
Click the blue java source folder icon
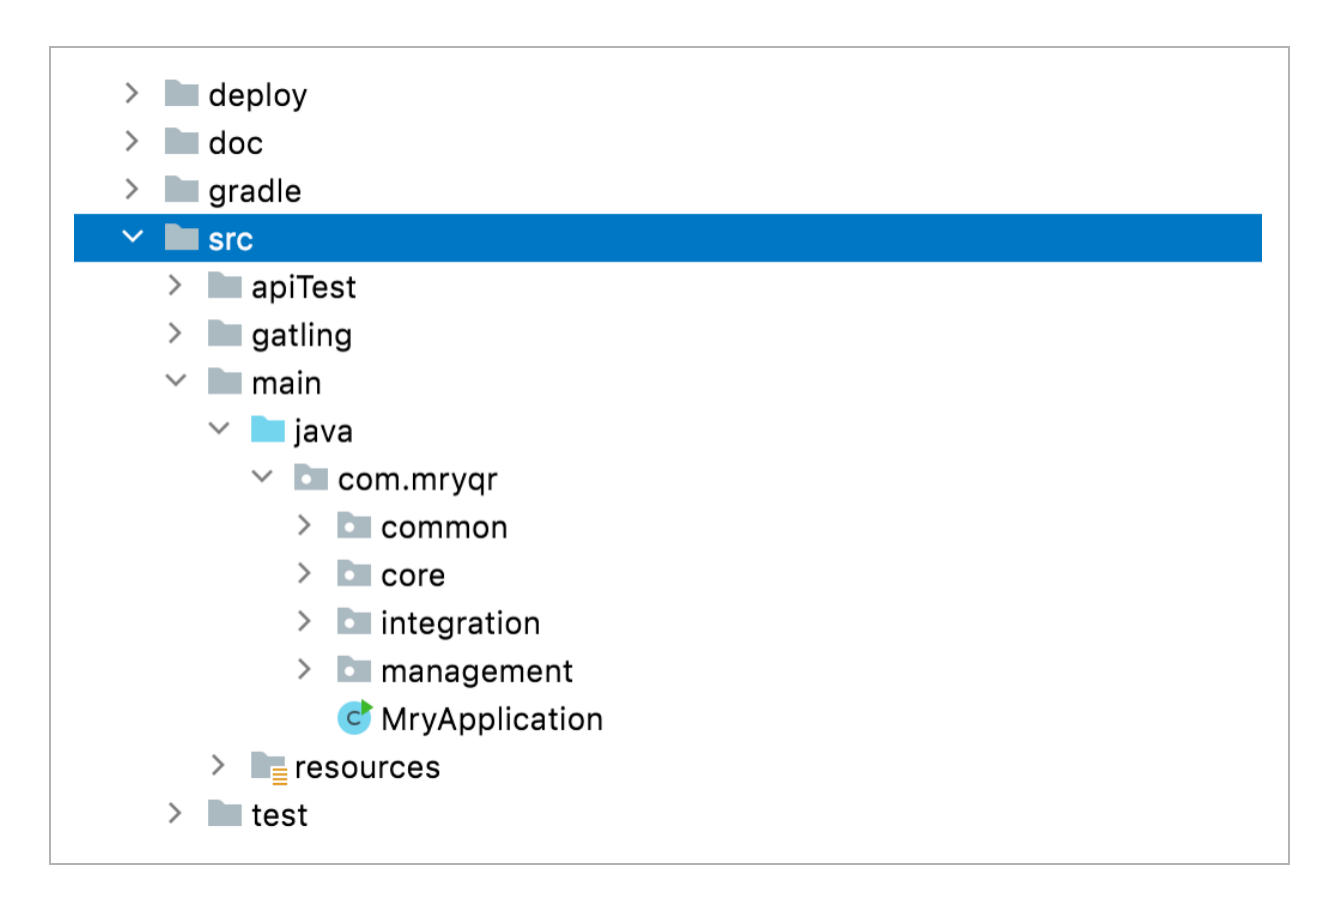[x=268, y=430]
